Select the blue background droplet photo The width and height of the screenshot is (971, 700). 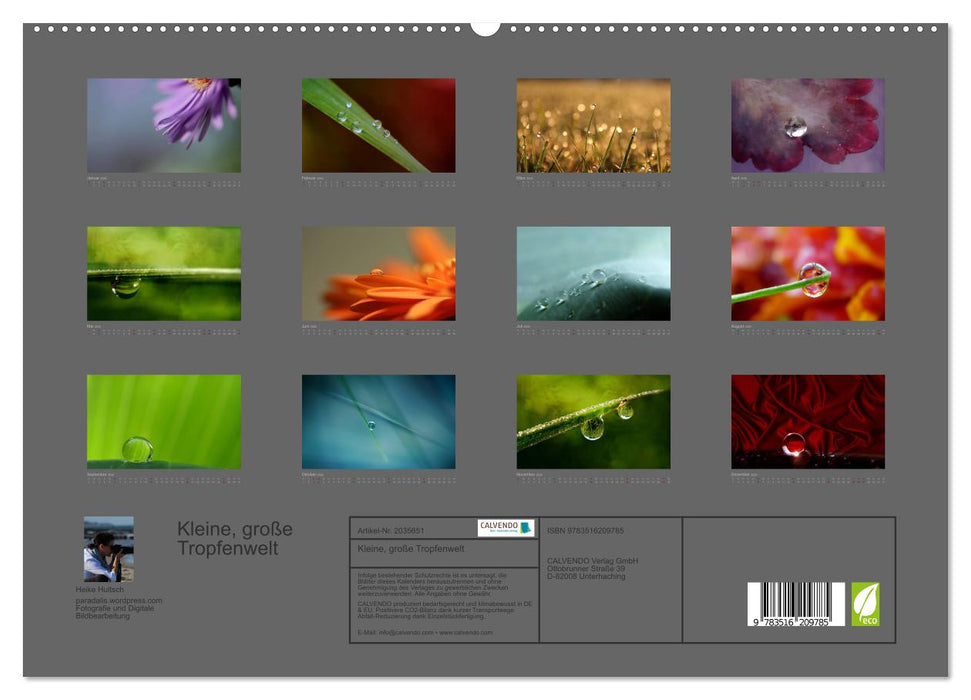point(378,421)
